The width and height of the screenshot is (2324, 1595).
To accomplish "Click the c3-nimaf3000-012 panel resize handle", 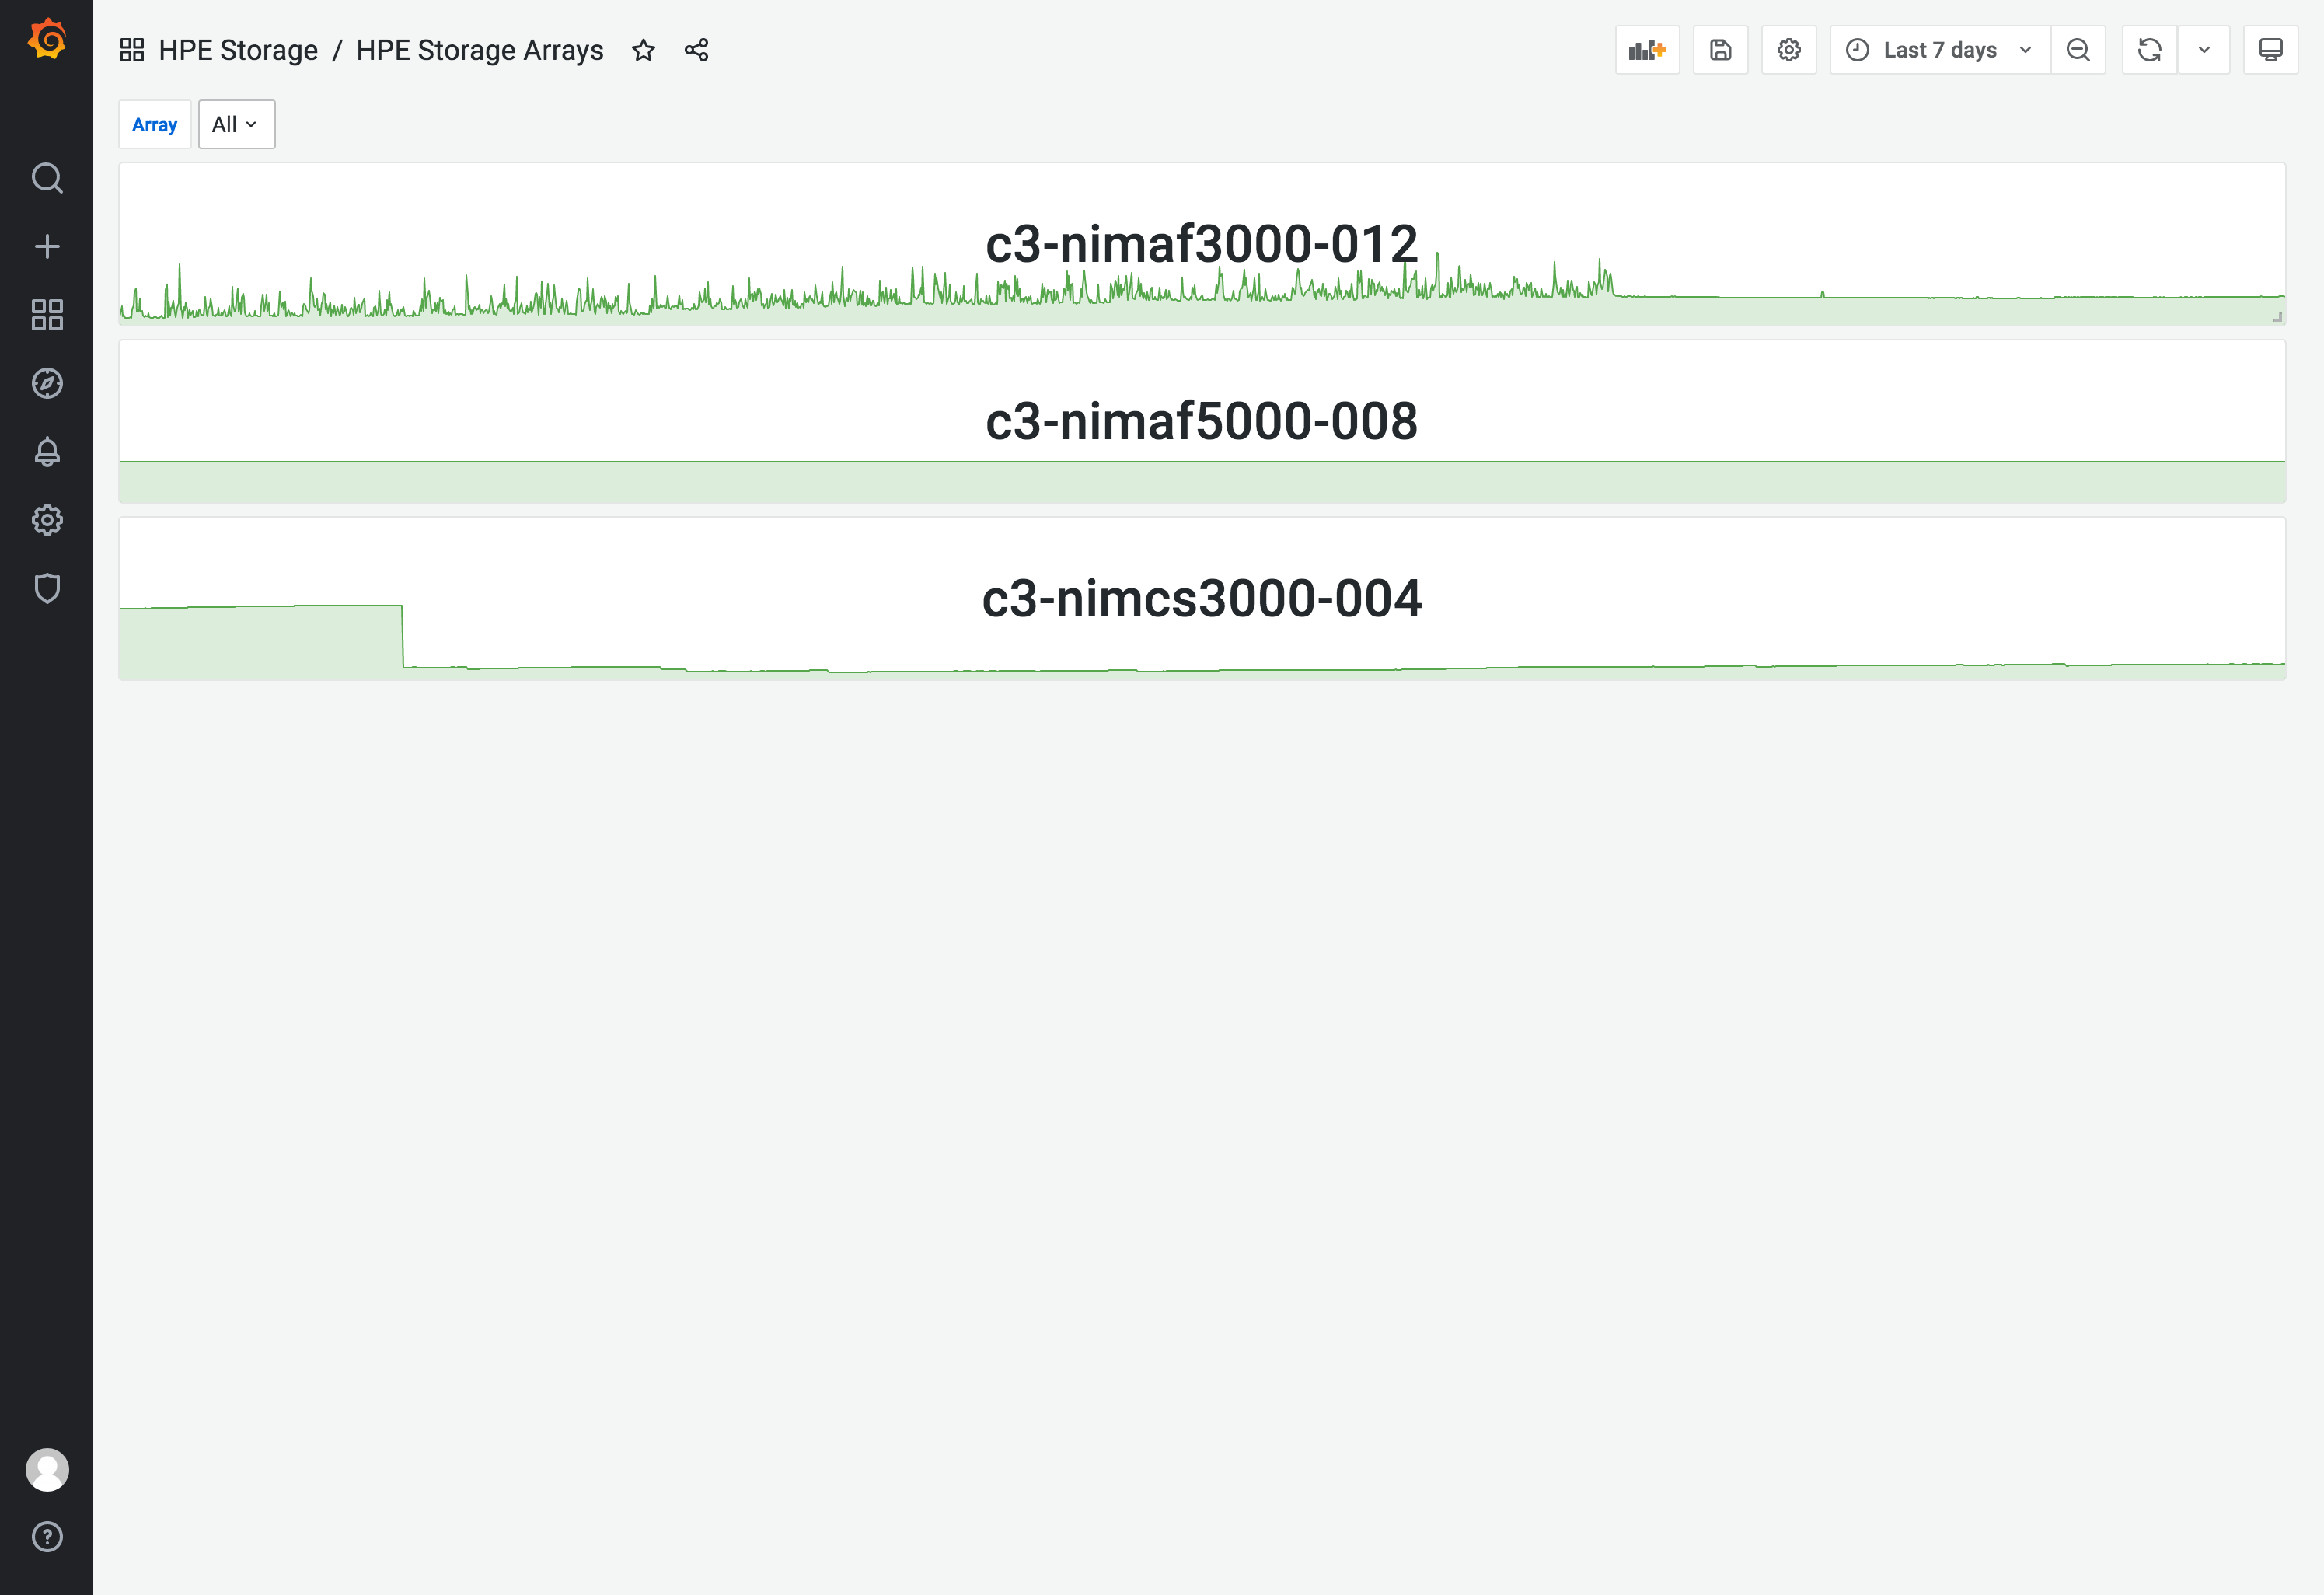I will tap(2277, 317).
